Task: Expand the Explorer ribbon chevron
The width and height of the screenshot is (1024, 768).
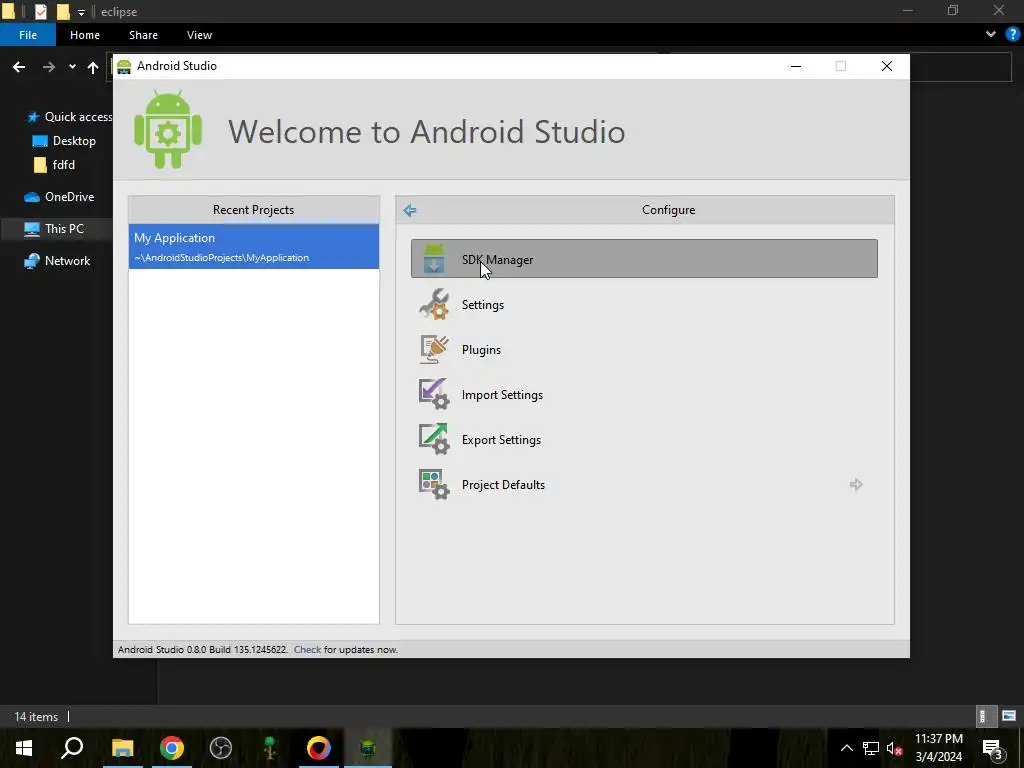Action: point(991,35)
